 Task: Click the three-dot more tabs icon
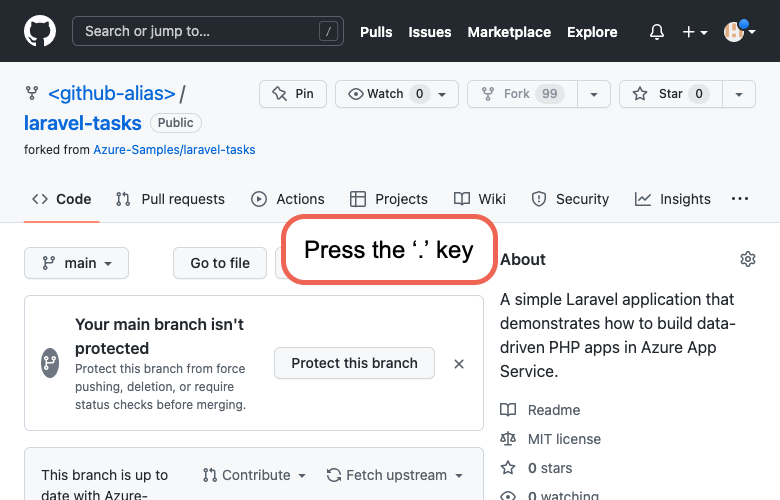740,199
